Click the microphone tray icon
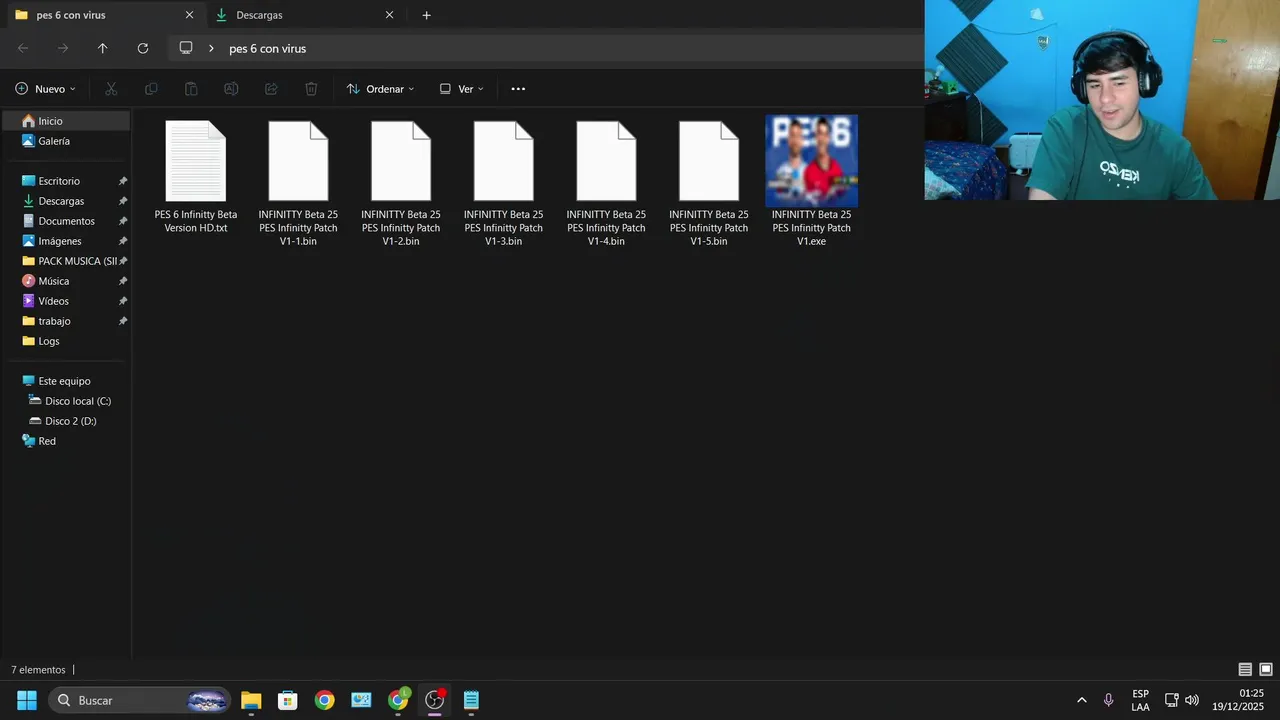Image resolution: width=1280 pixels, height=720 pixels. tap(1108, 700)
